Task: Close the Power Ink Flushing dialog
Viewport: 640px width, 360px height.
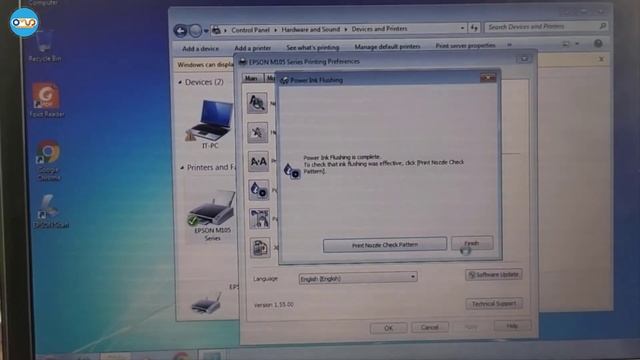Action: [488, 78]
